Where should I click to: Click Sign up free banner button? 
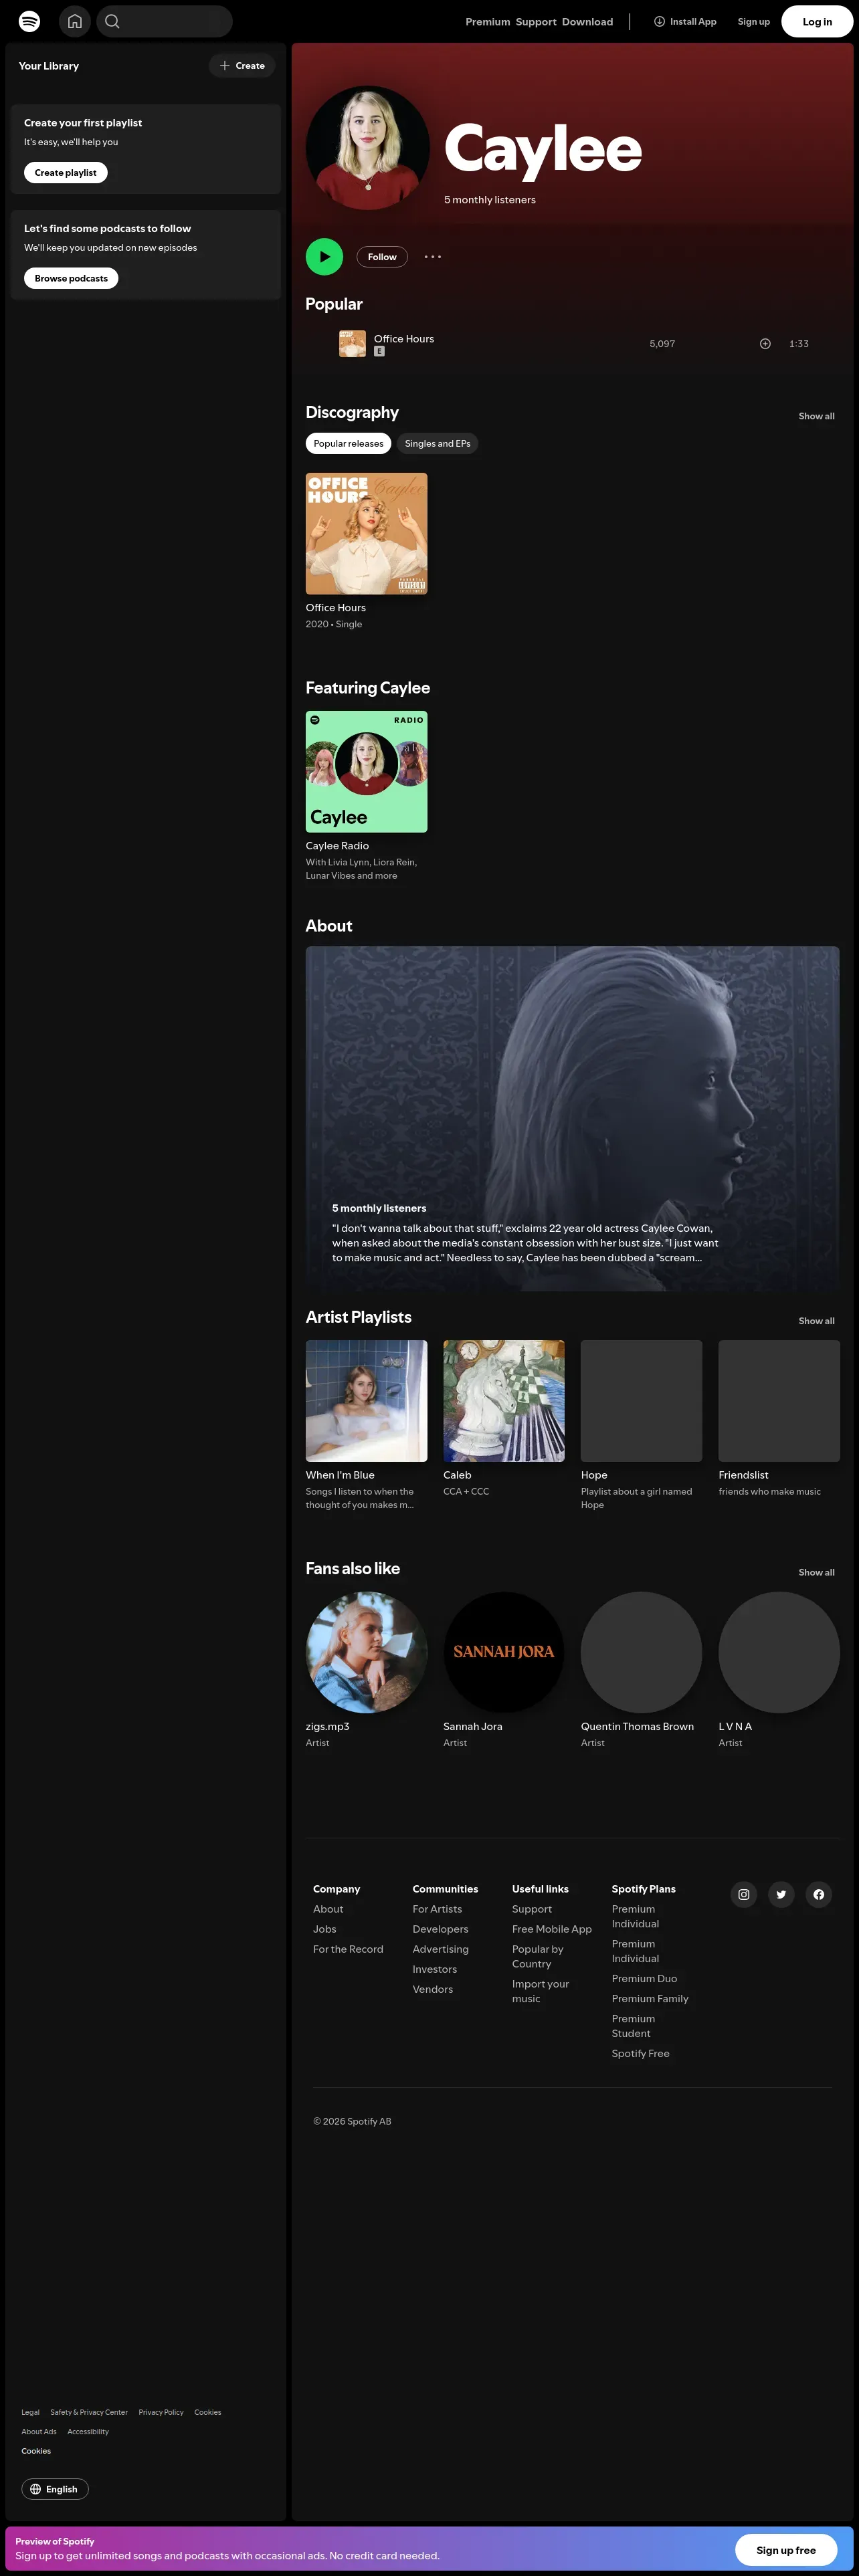coord(786,2550)
